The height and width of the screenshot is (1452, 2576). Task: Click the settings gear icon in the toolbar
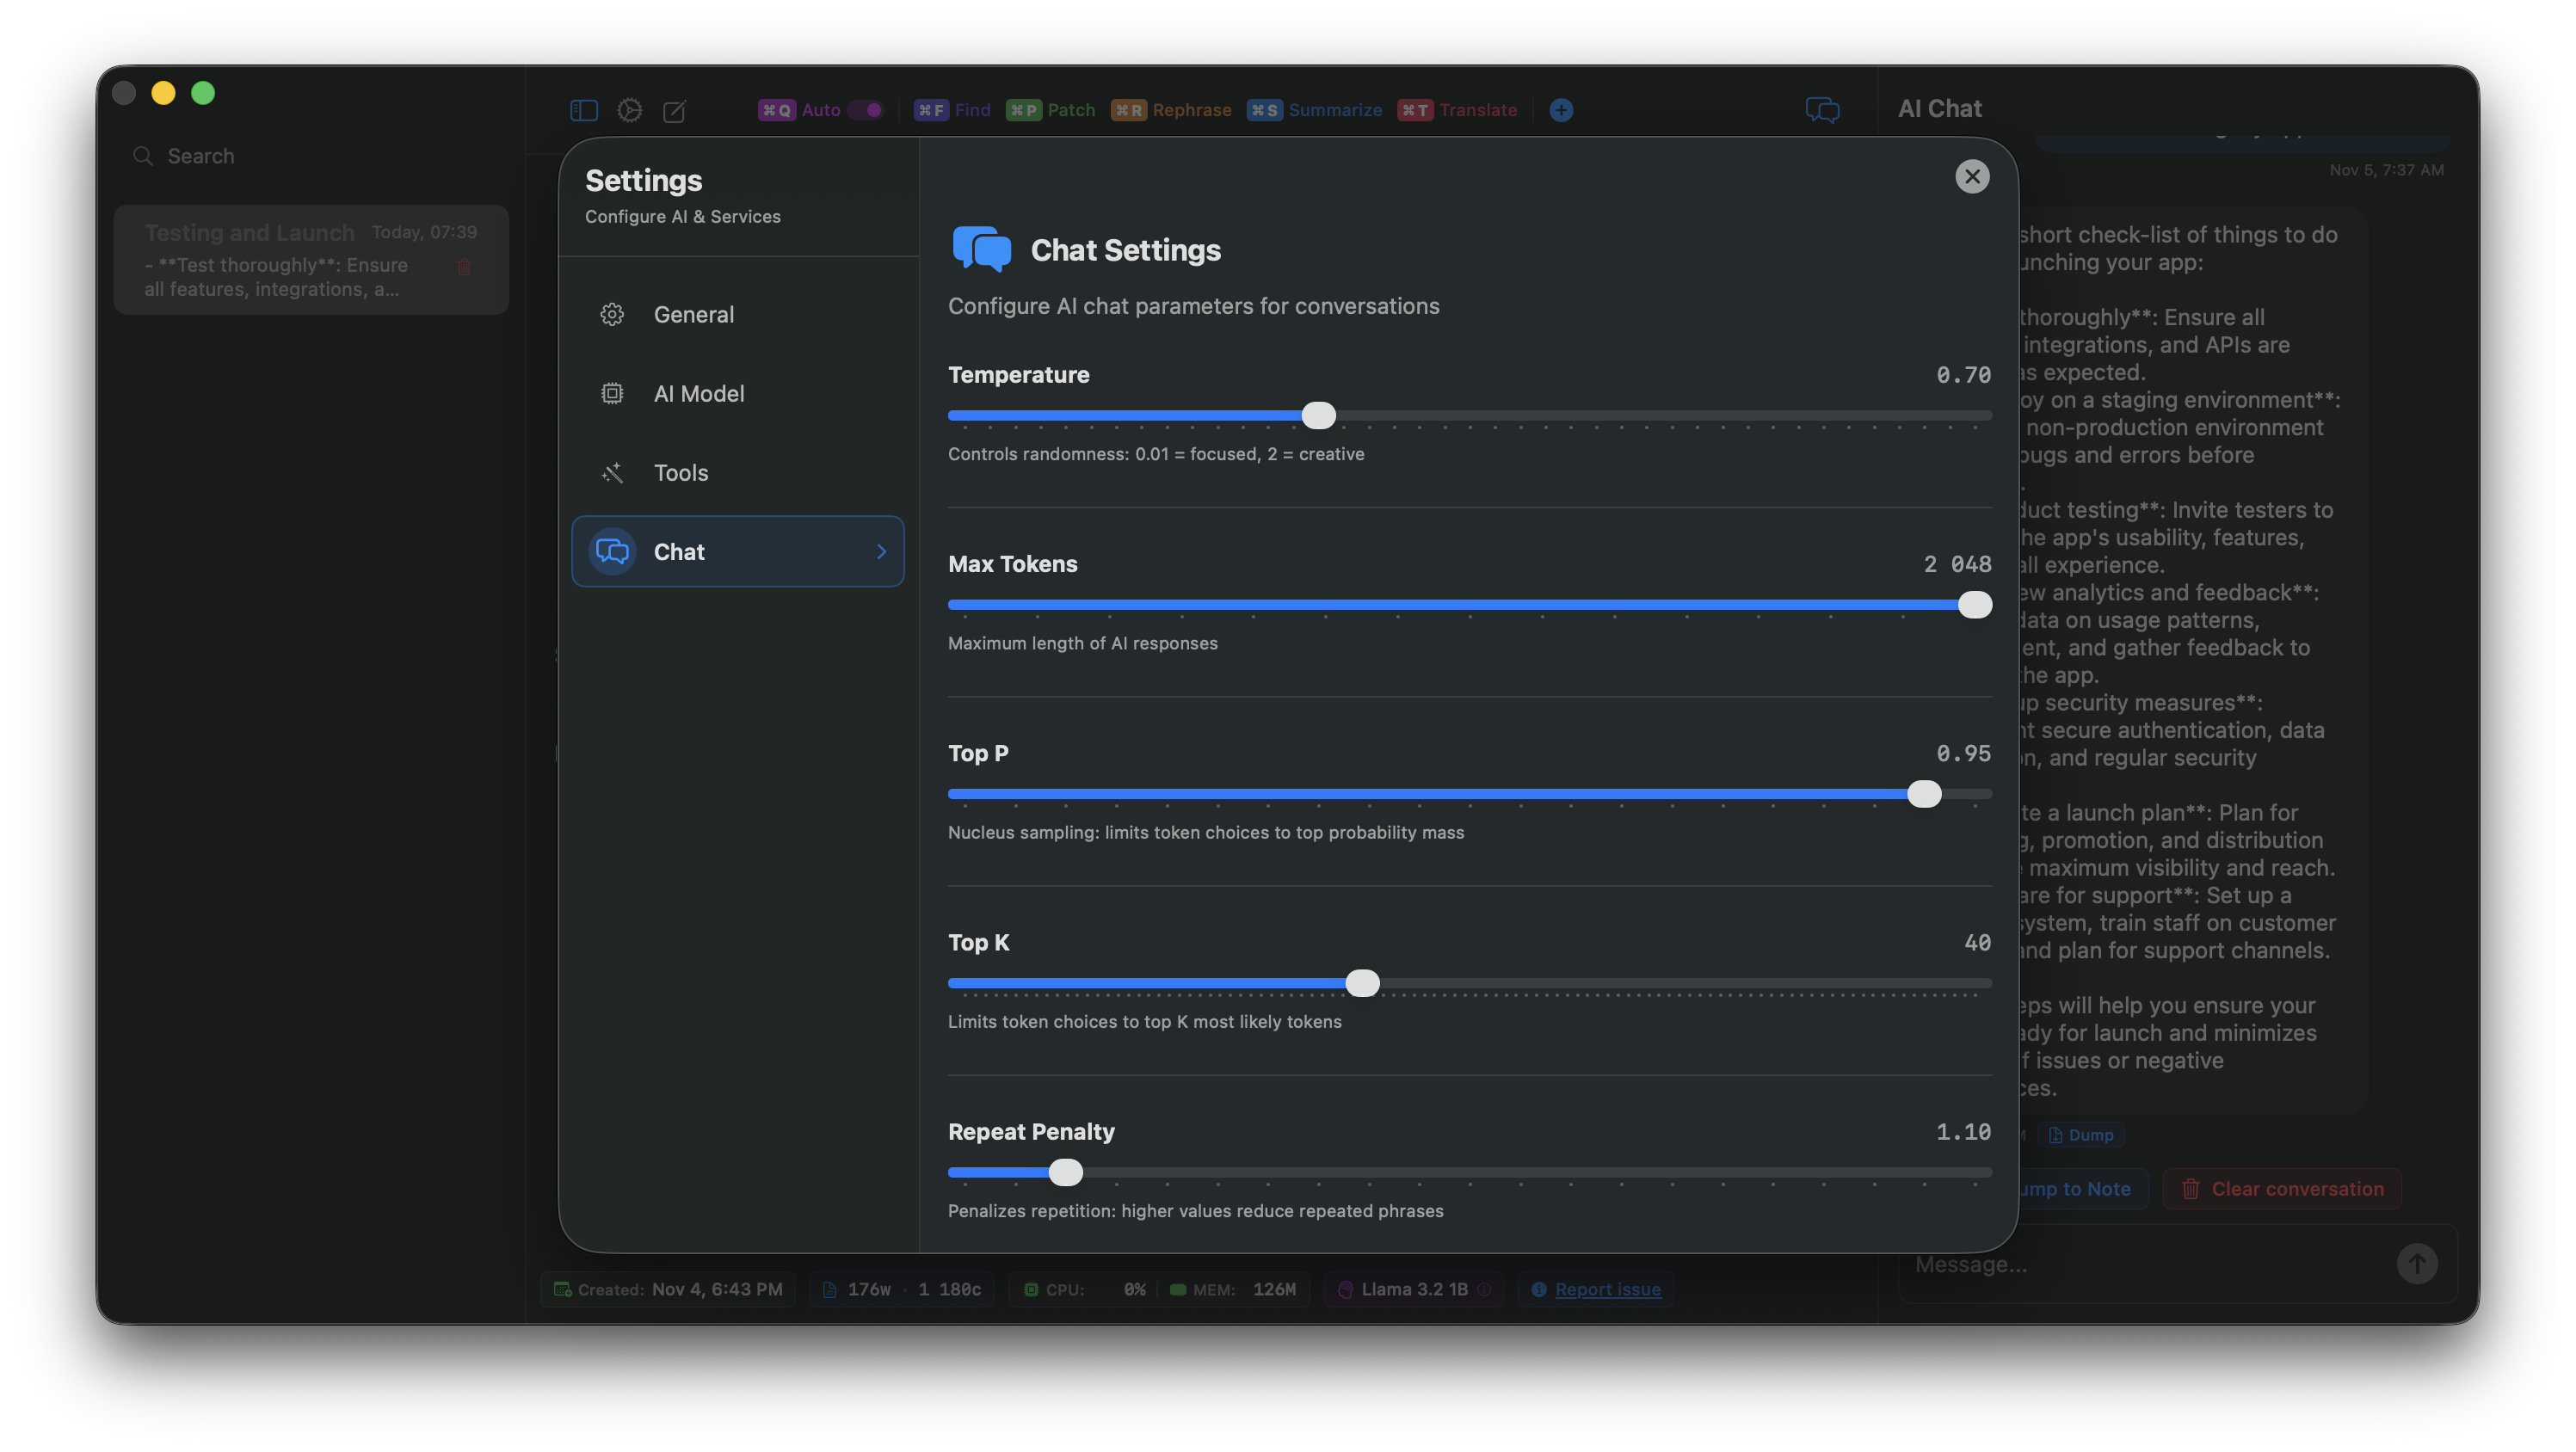[630, 110]
